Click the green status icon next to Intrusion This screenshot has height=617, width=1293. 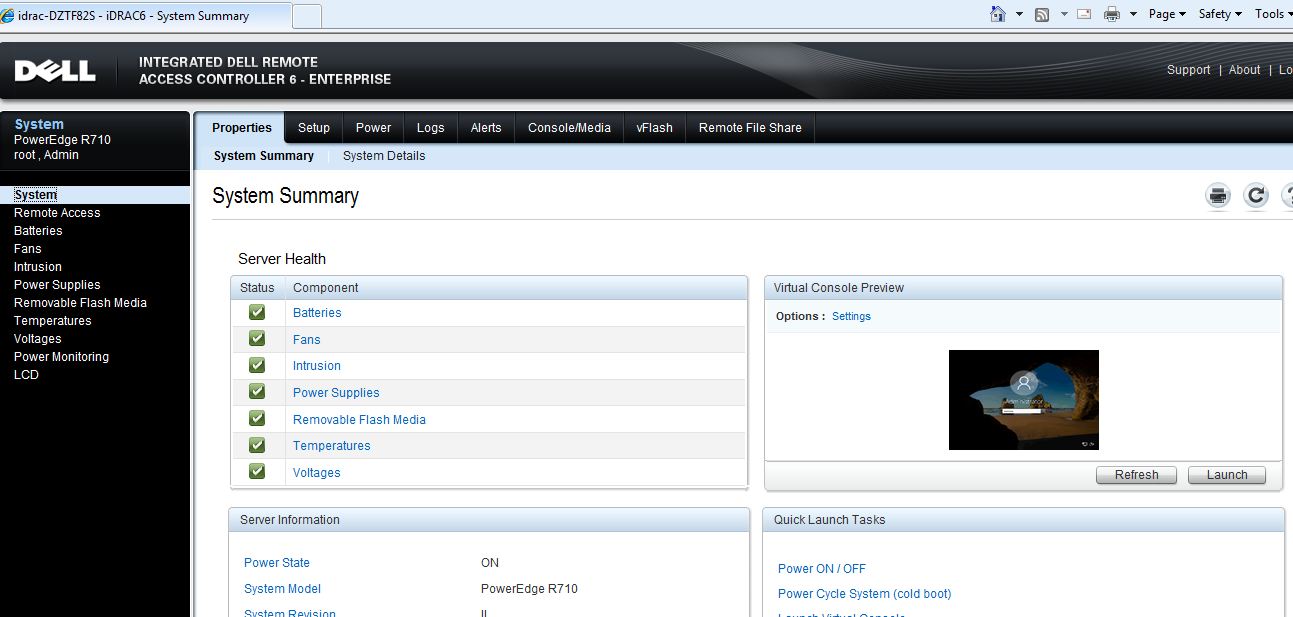pyautogui.click(x=256, y=364)
